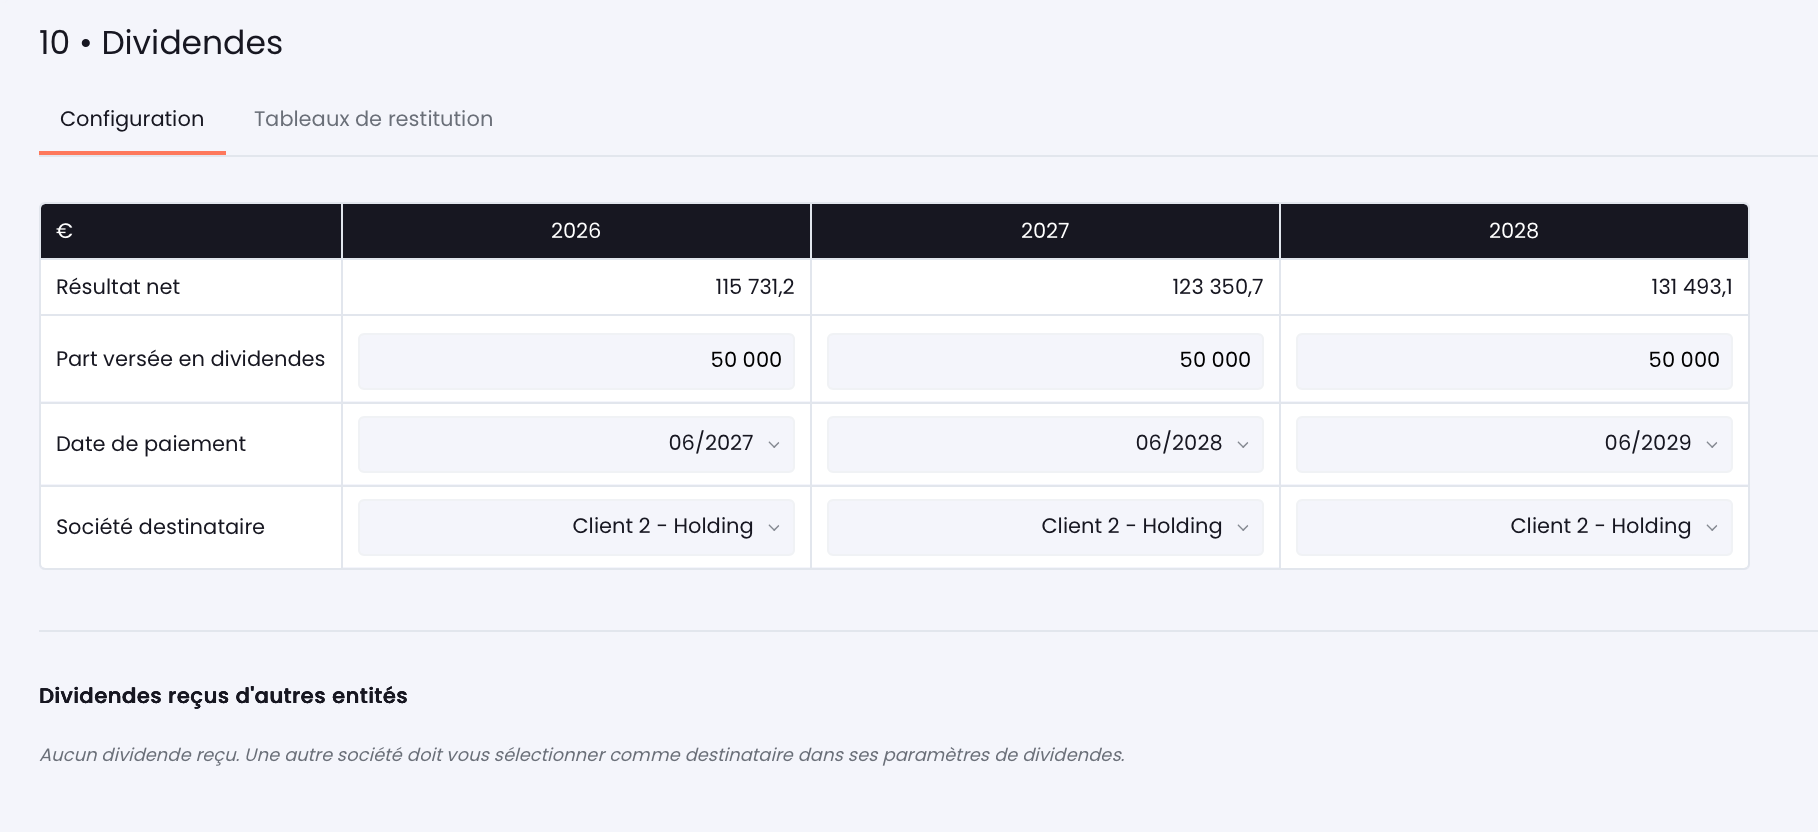This screenshot has width=1818, height=832.
Task: Expand the 2028 recipient company dropdown
Action: click(x=1514, y=527)
